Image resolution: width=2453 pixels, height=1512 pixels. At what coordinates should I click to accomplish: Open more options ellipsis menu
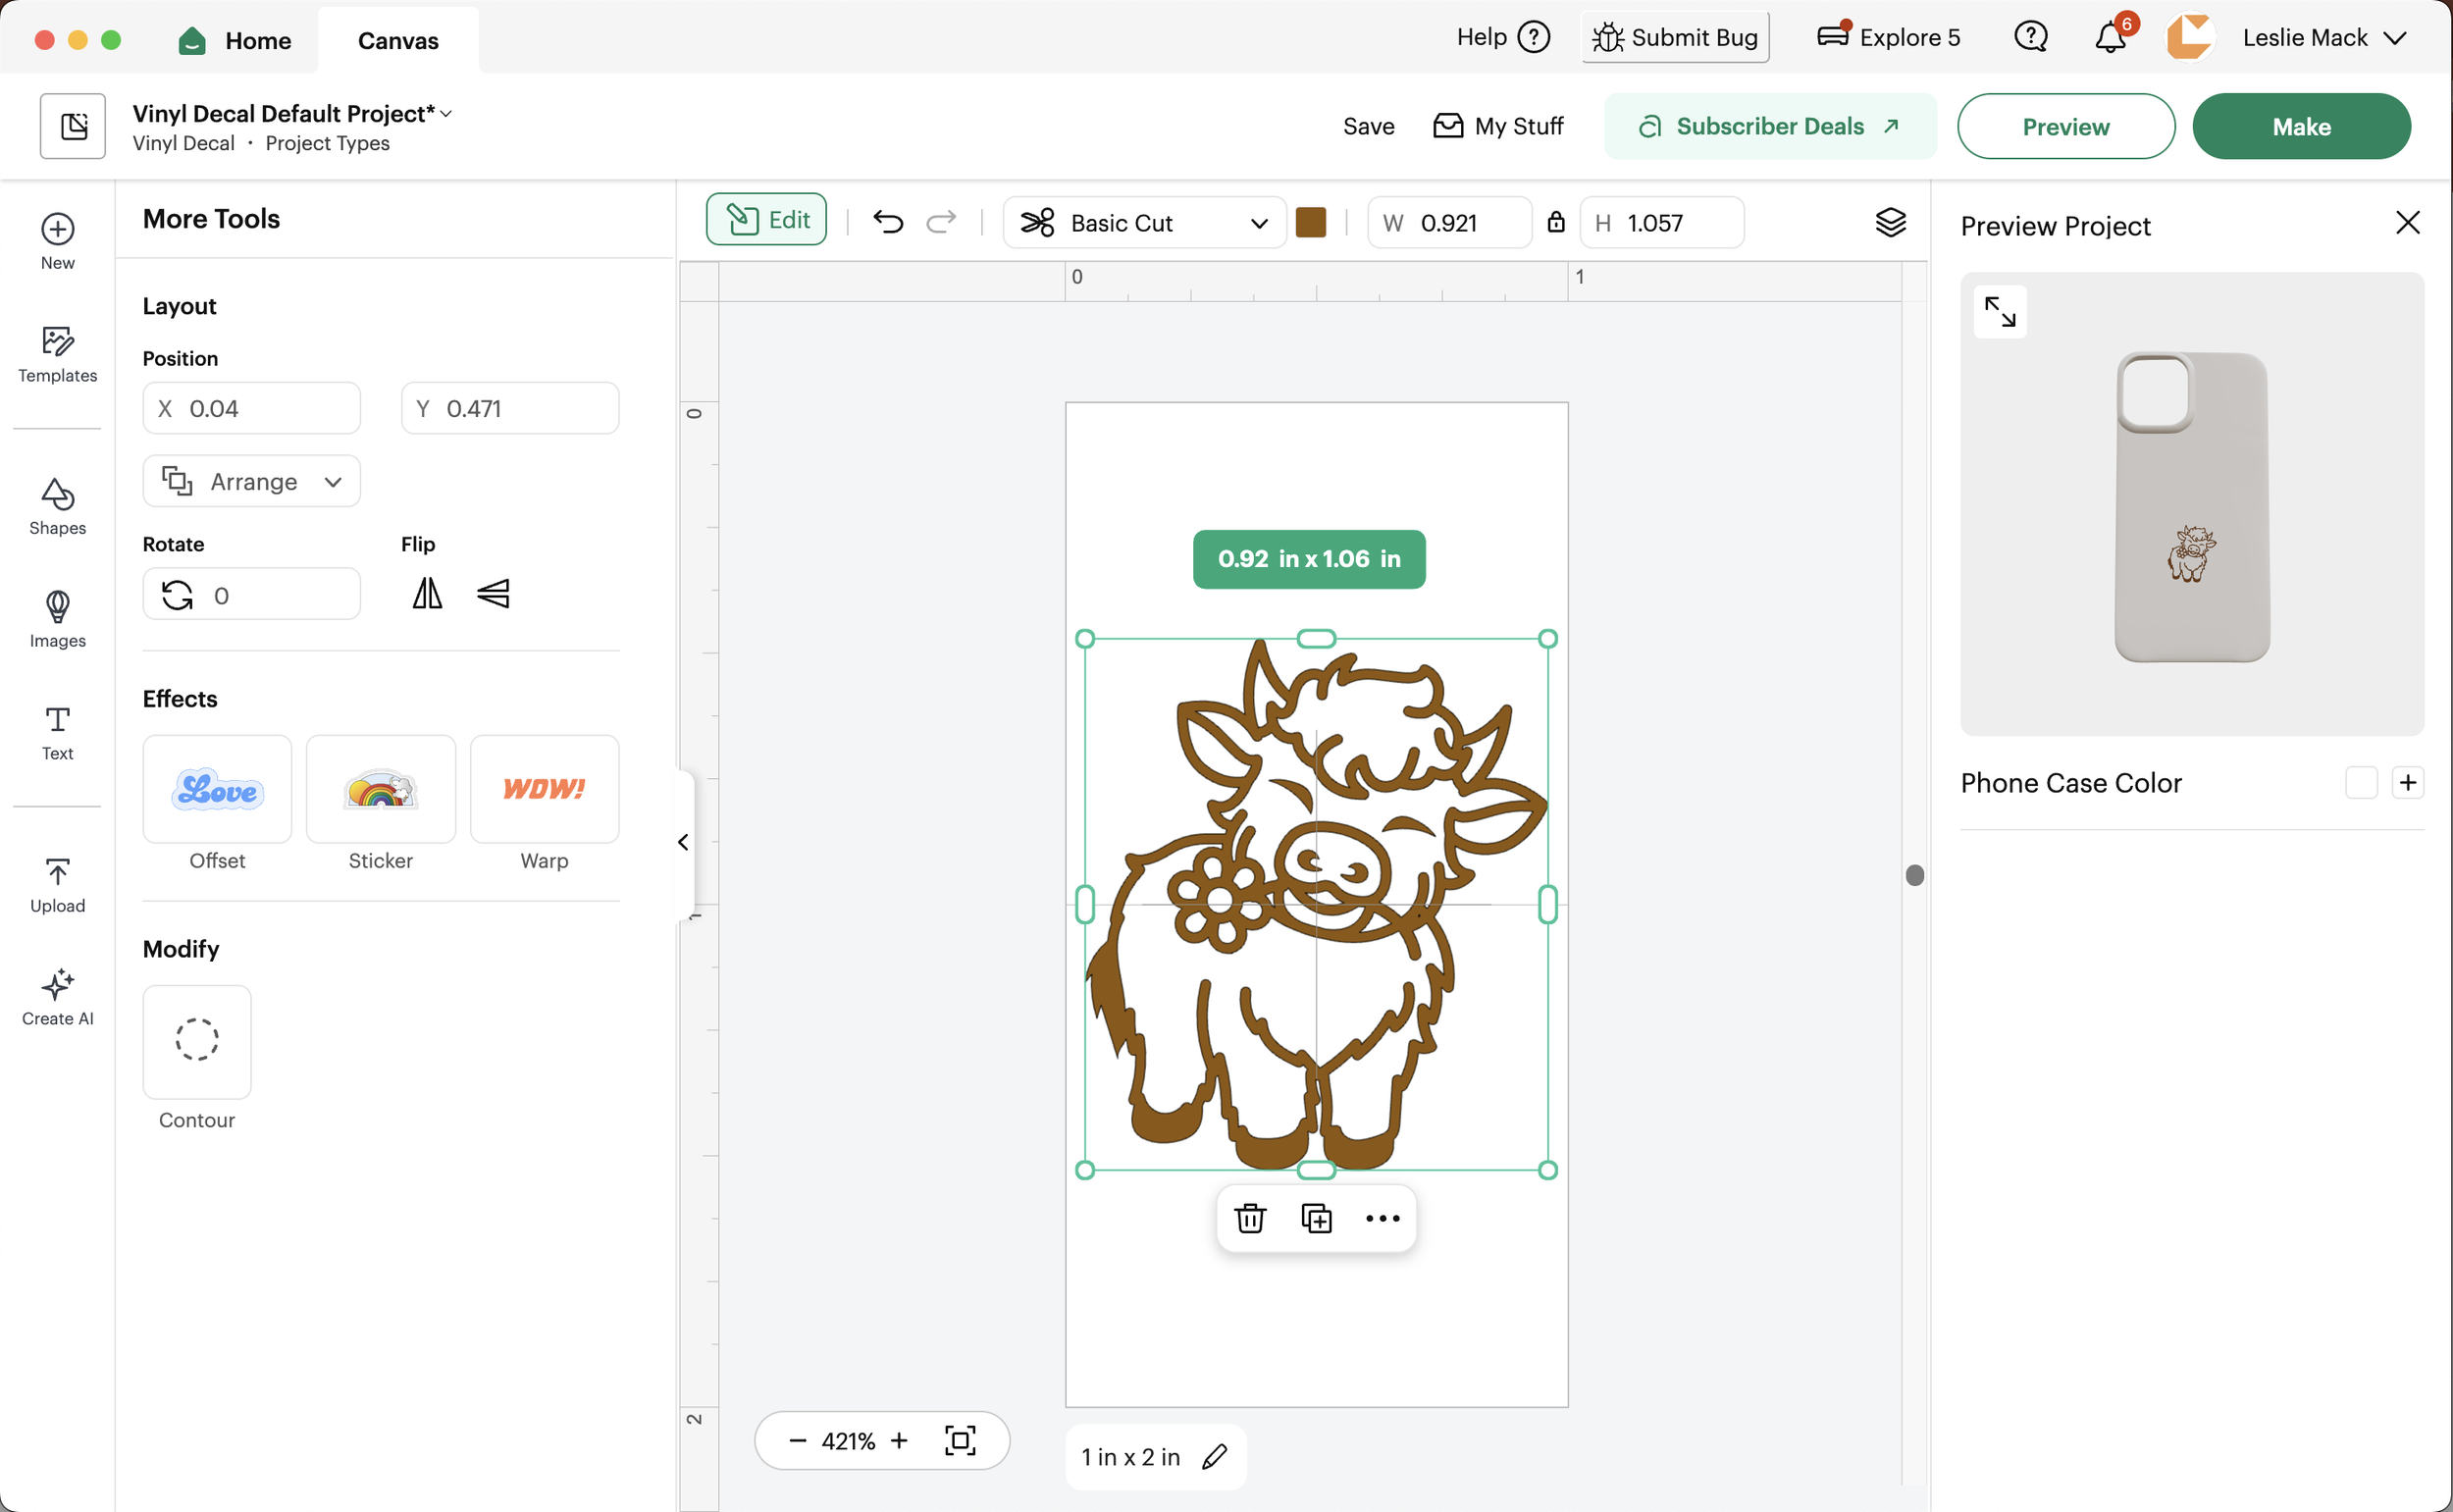pyautogui.click(x=1382, y=1218)
